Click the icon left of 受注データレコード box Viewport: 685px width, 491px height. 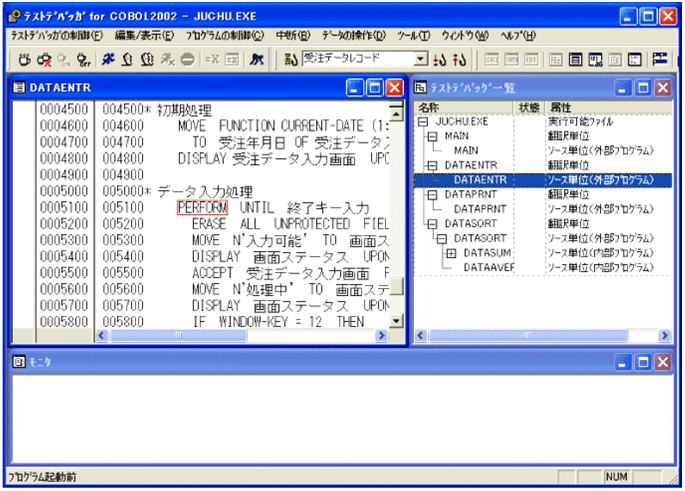point(291,59)
